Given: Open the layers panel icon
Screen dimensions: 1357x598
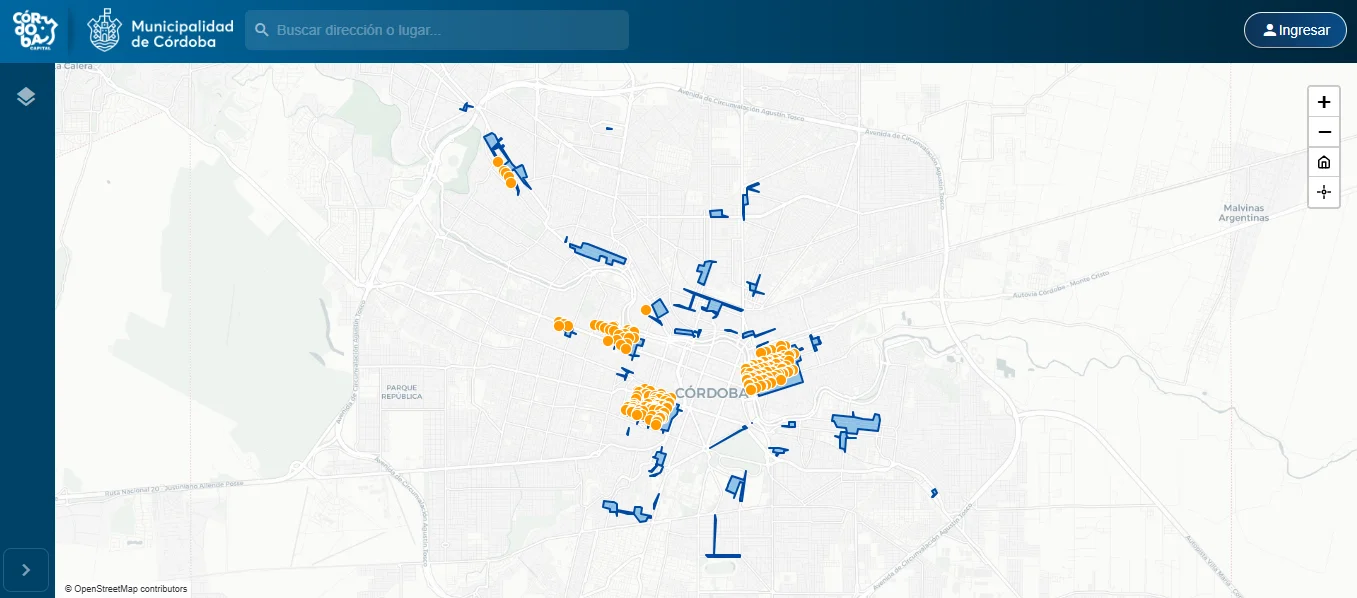Looking at the screenshot, I should (26, 96).
